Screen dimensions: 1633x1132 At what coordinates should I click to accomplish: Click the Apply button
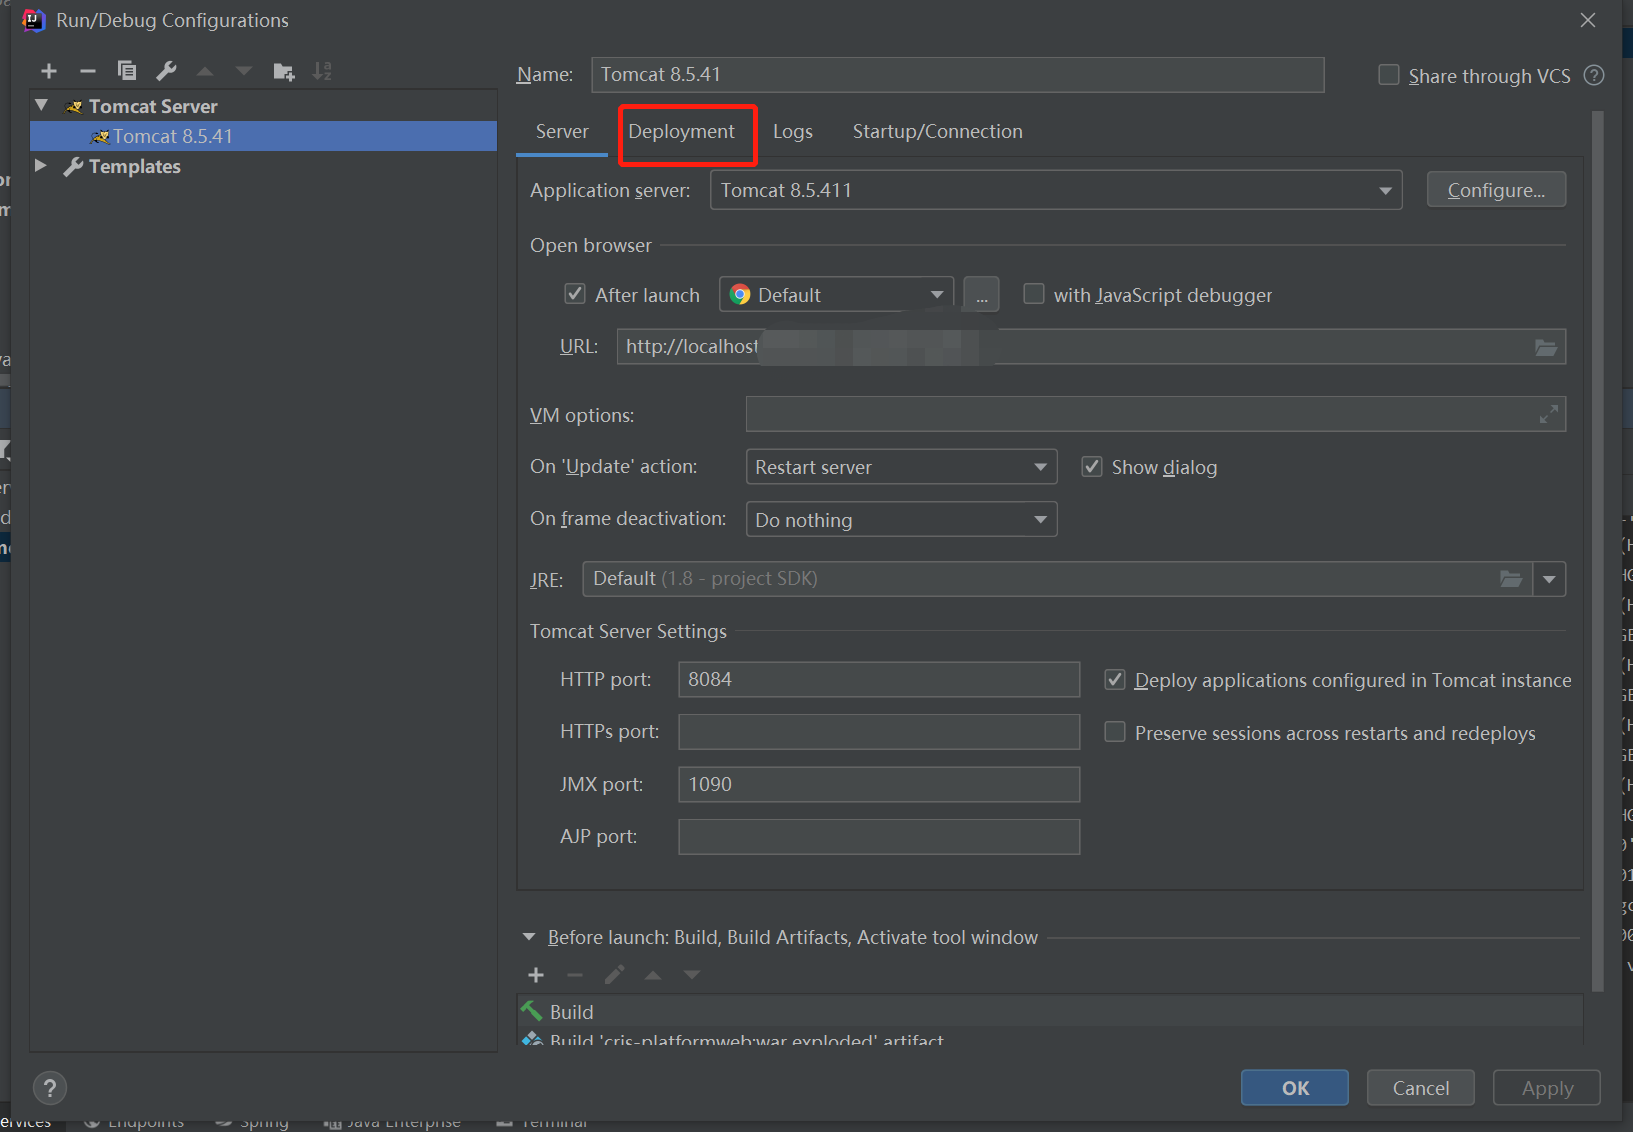click(x=1547, y=1088)
